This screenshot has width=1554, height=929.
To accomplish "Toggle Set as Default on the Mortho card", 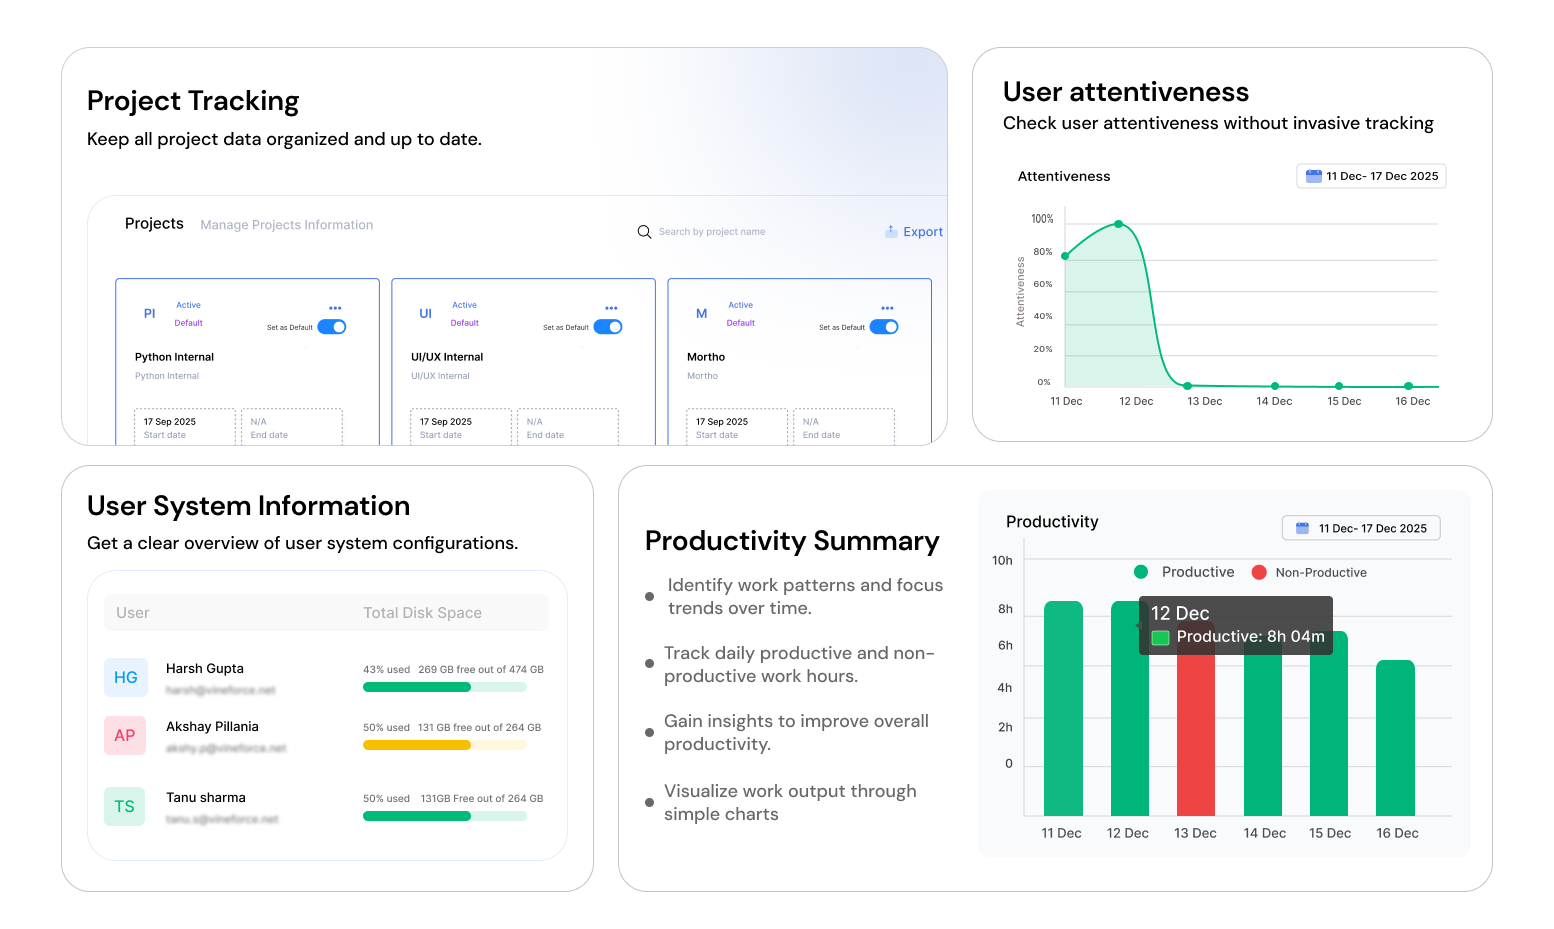I will coord(884,326).
